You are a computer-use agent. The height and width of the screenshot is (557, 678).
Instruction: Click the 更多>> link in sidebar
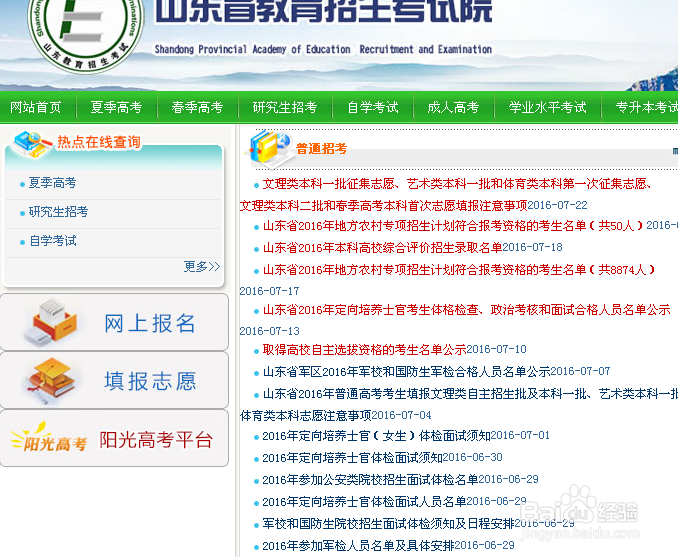pyautogui.click(x=202, y=266)
